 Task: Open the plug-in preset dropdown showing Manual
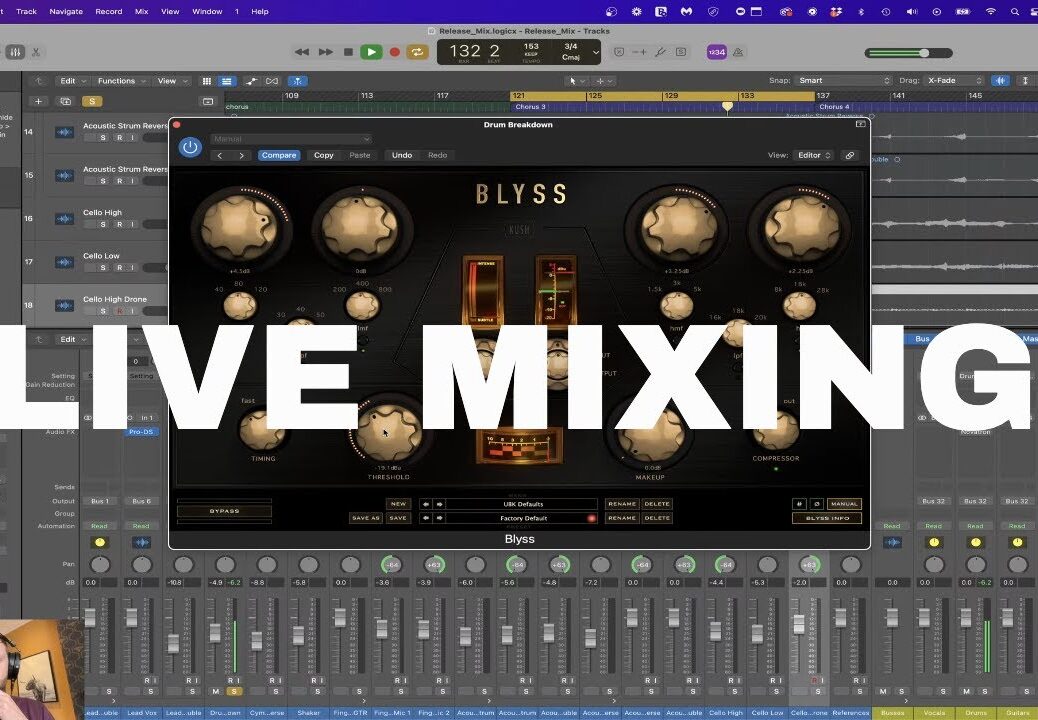(x=291, y=139)
